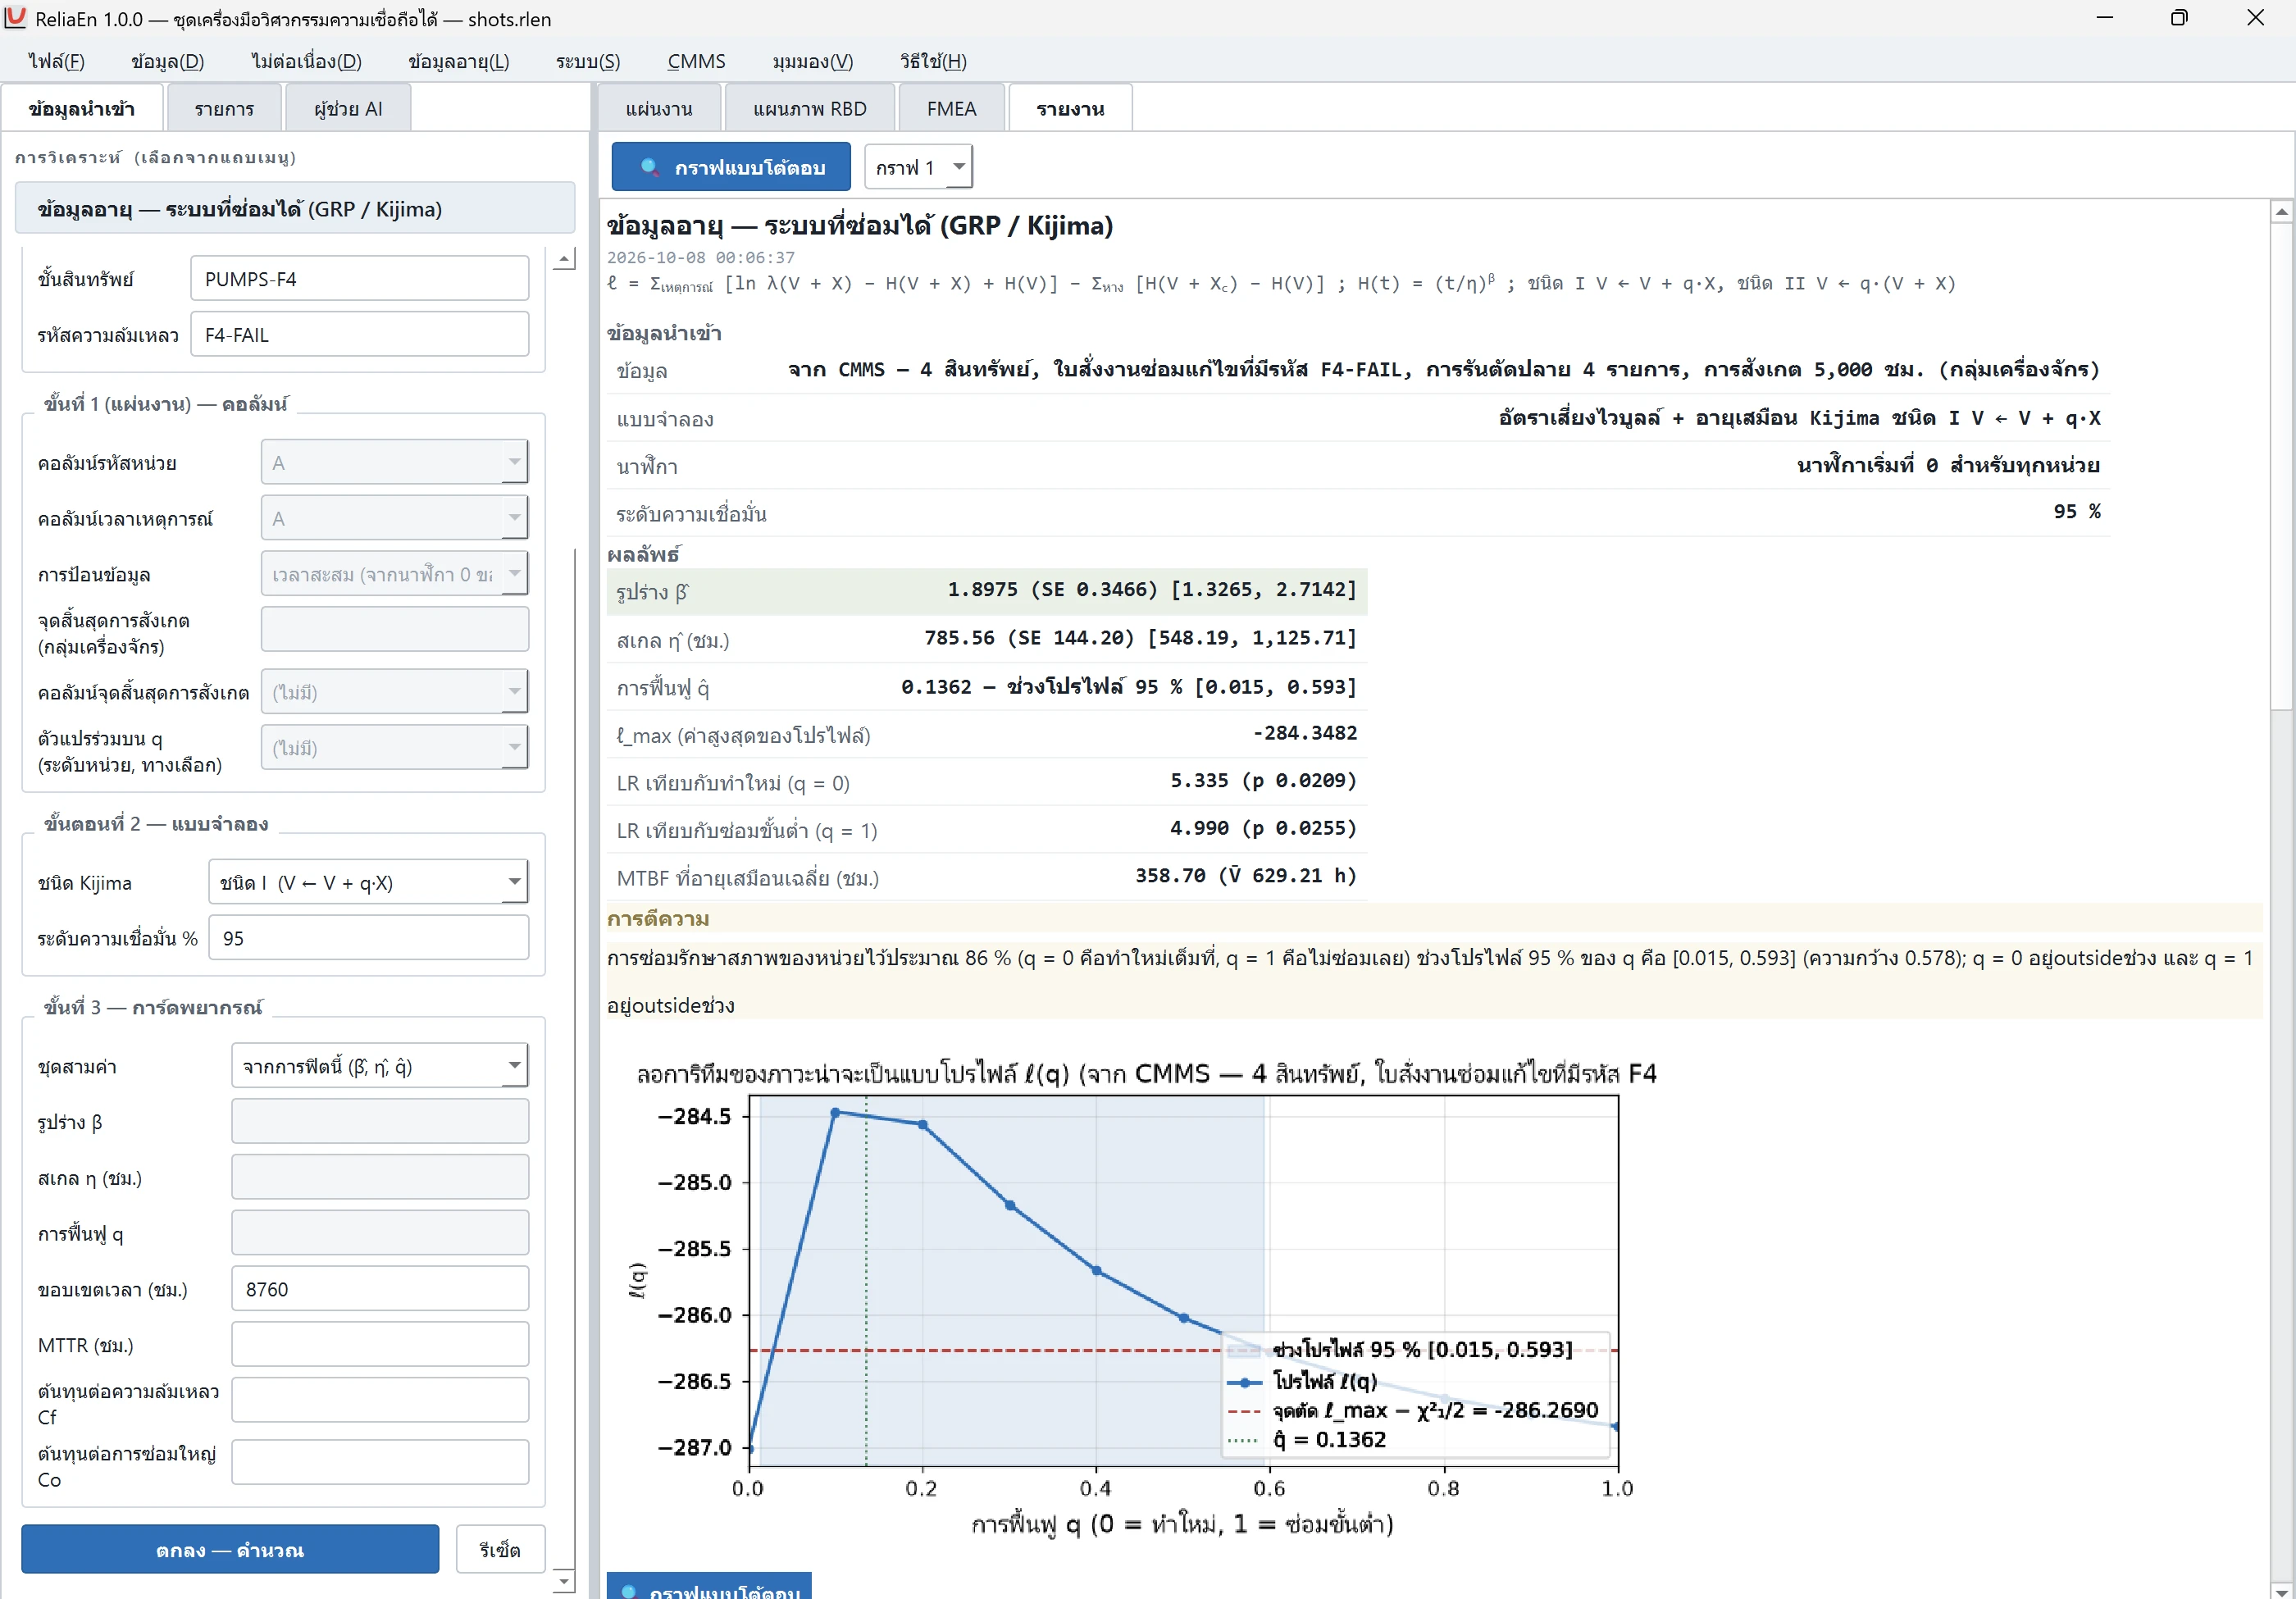2296x1599 pixels.
Task: Click the ต้นทุนต่อความล้มเหลว Cf field
Action: pyautogui.click(x=380, y=1401)
